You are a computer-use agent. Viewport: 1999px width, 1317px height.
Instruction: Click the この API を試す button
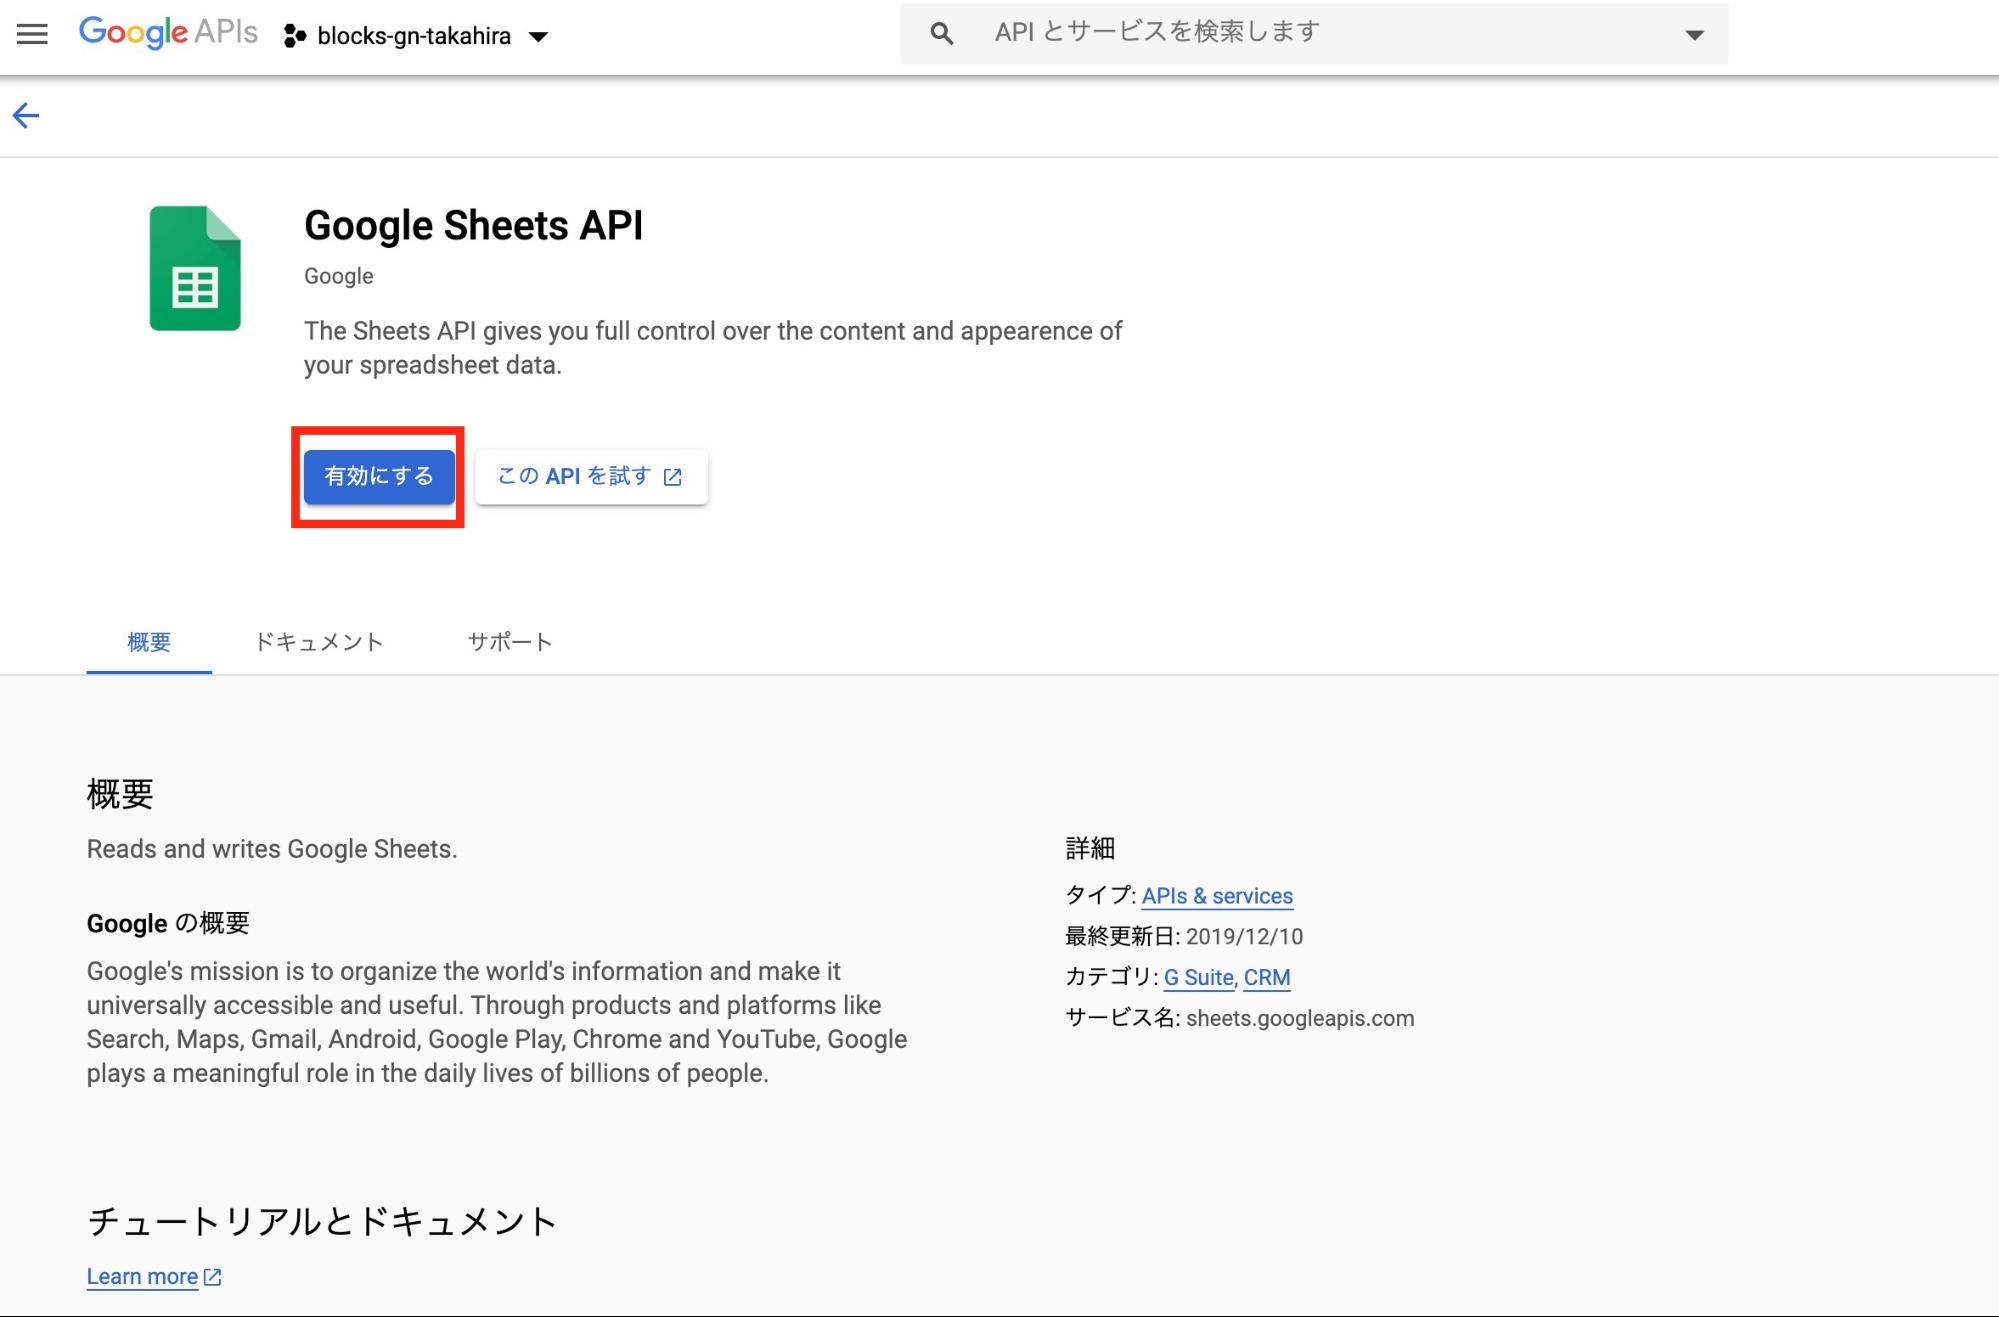click(591, 476)
